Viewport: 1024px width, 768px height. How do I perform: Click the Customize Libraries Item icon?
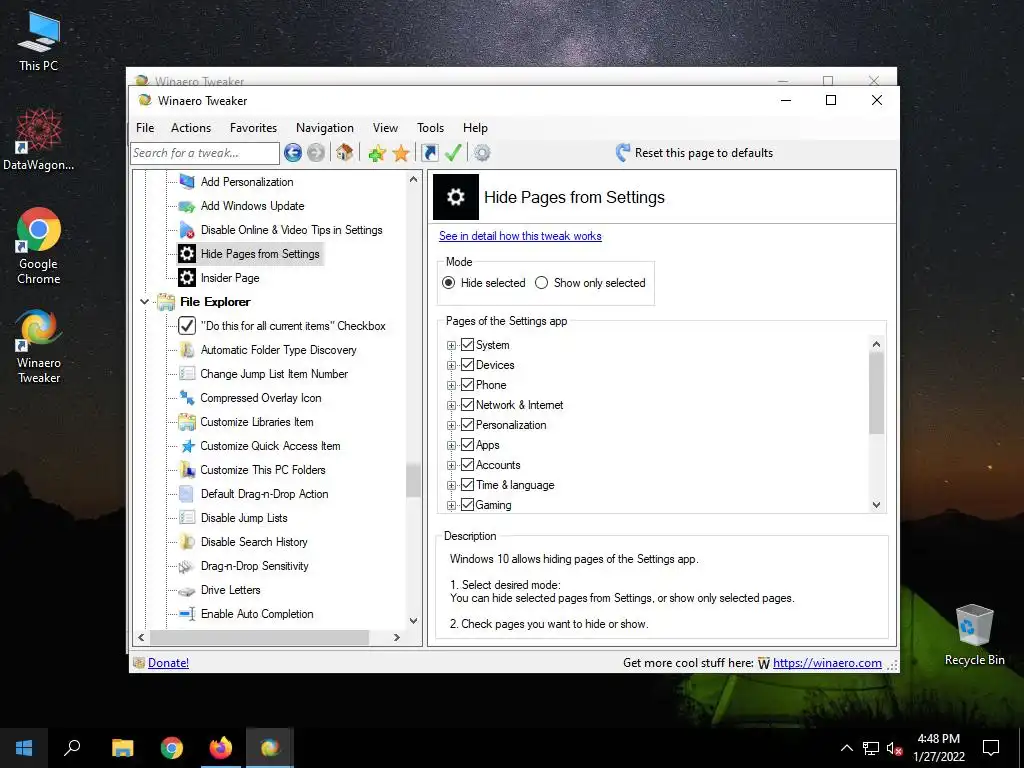coord(187,422)
